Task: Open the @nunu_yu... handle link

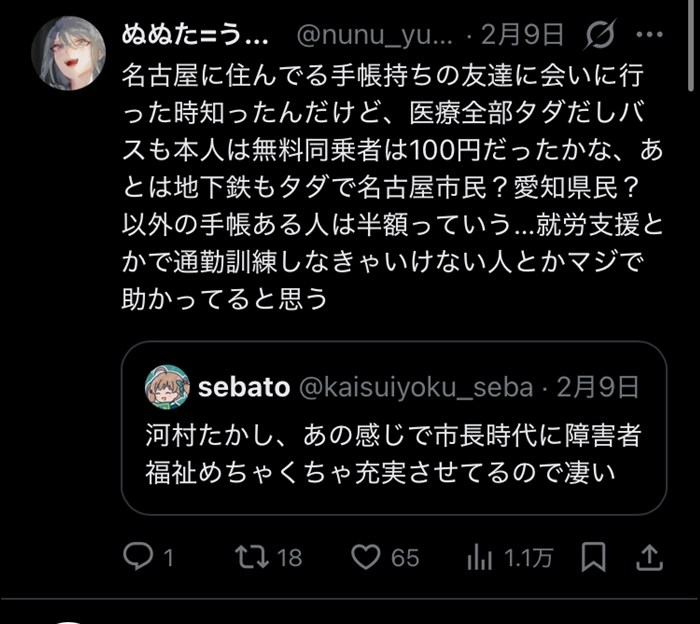Action: (375, 37)
